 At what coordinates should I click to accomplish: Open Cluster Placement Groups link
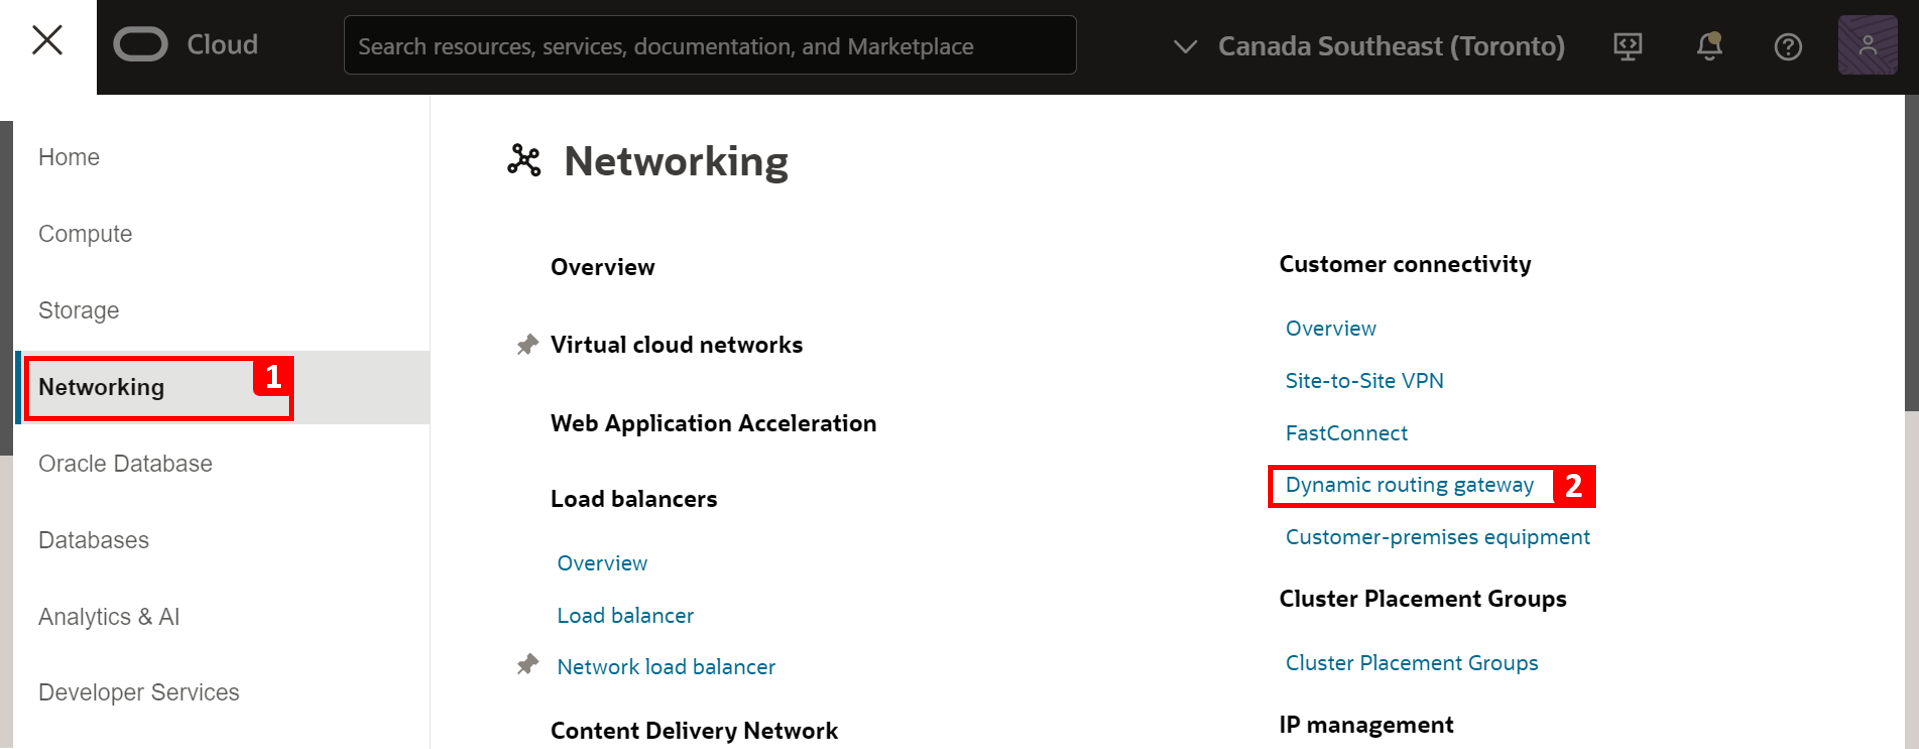[1412, 663]
